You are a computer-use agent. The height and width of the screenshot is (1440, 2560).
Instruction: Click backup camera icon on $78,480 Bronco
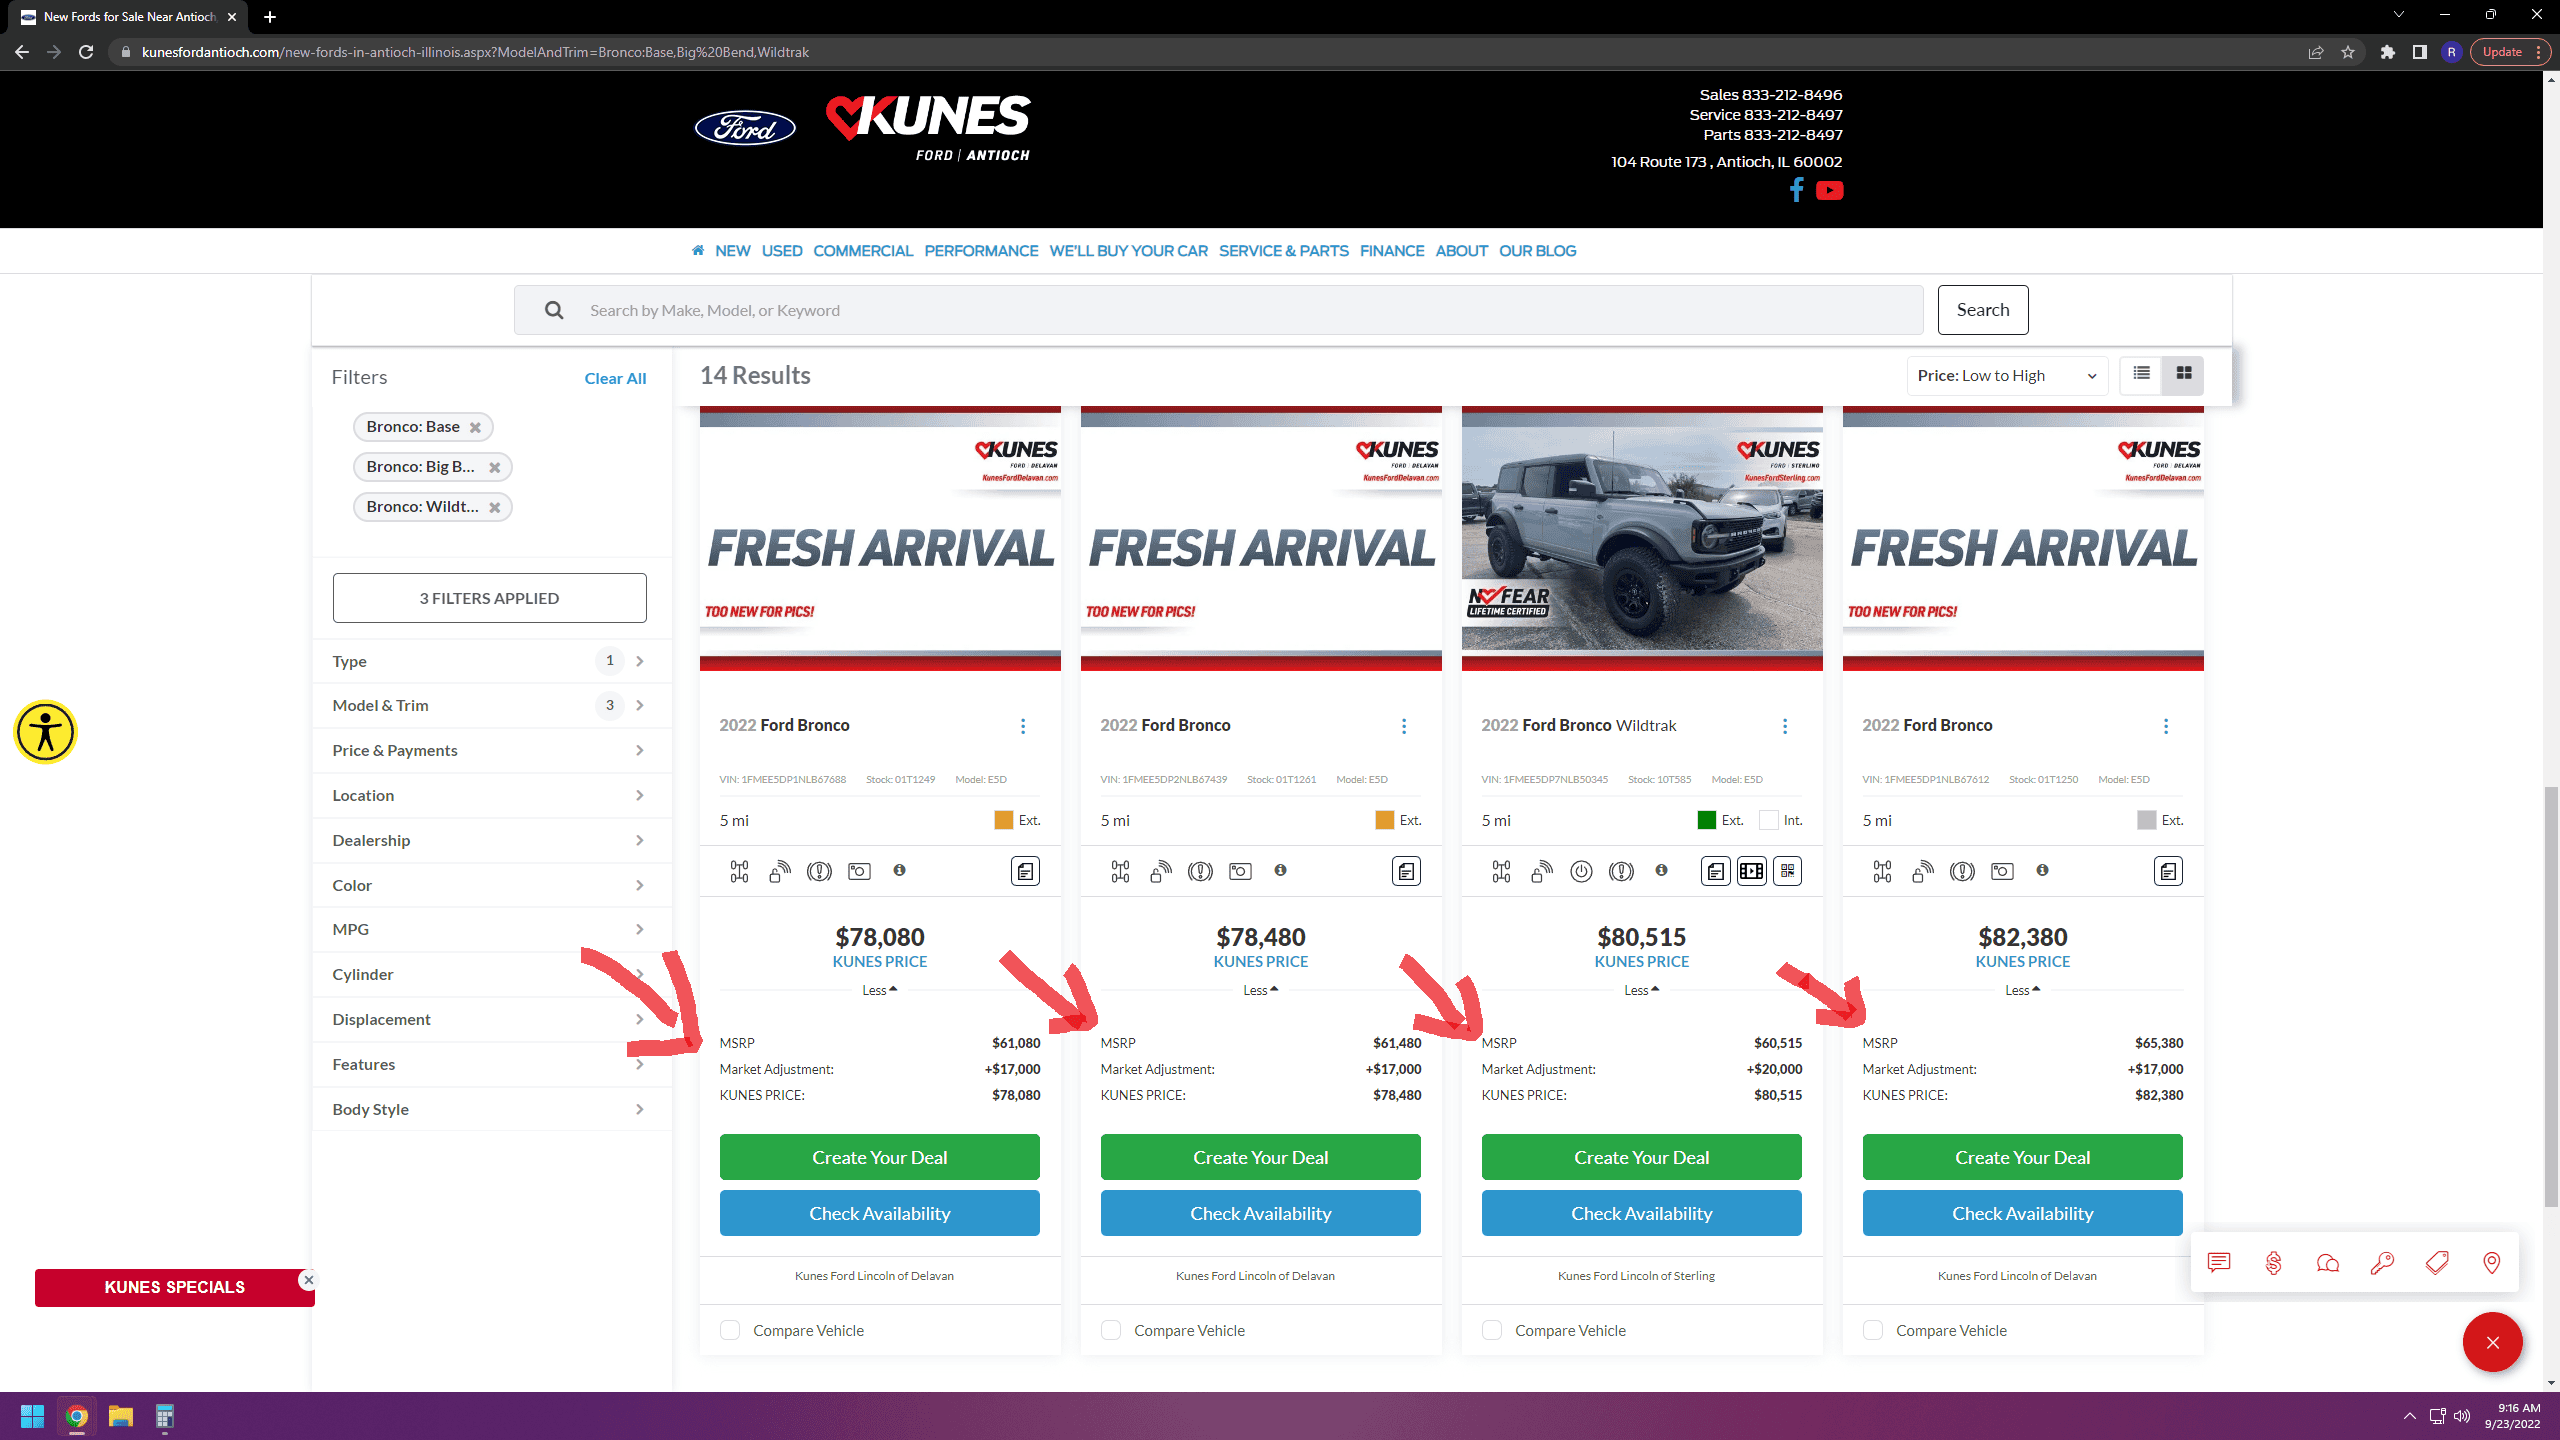[1240, 871]
